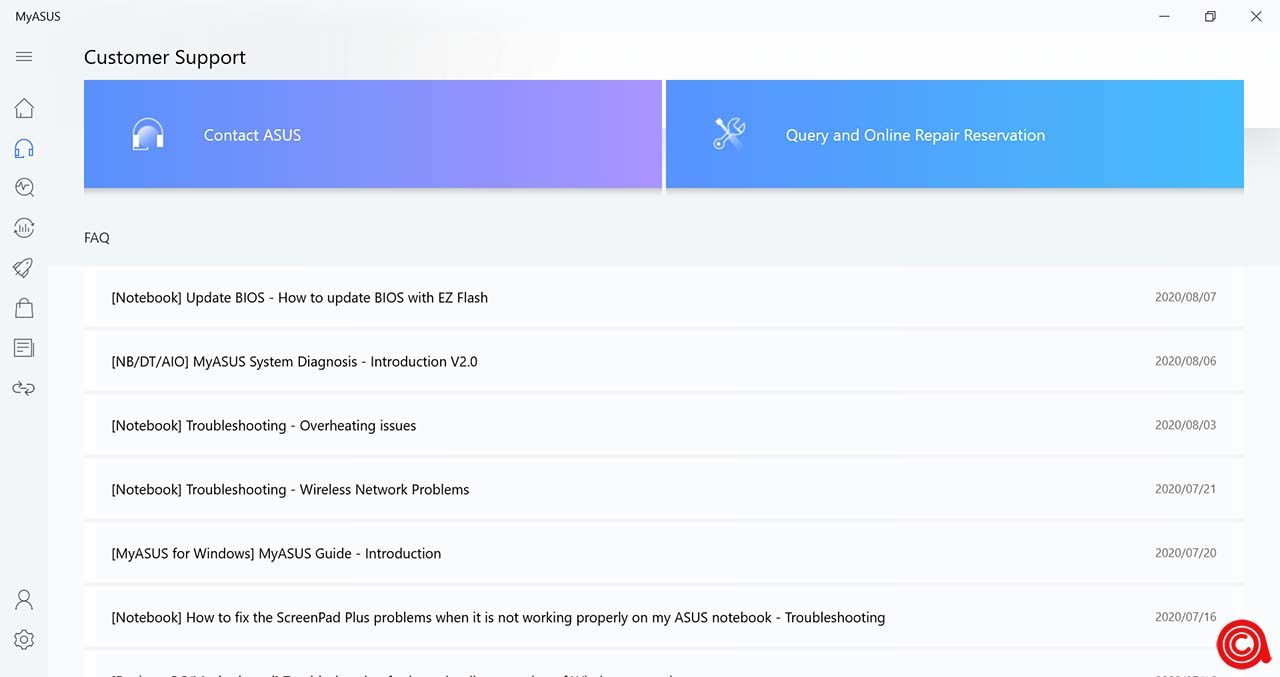Open Wireless Network Problems troubleshooting FAQ

pos(290,490)
